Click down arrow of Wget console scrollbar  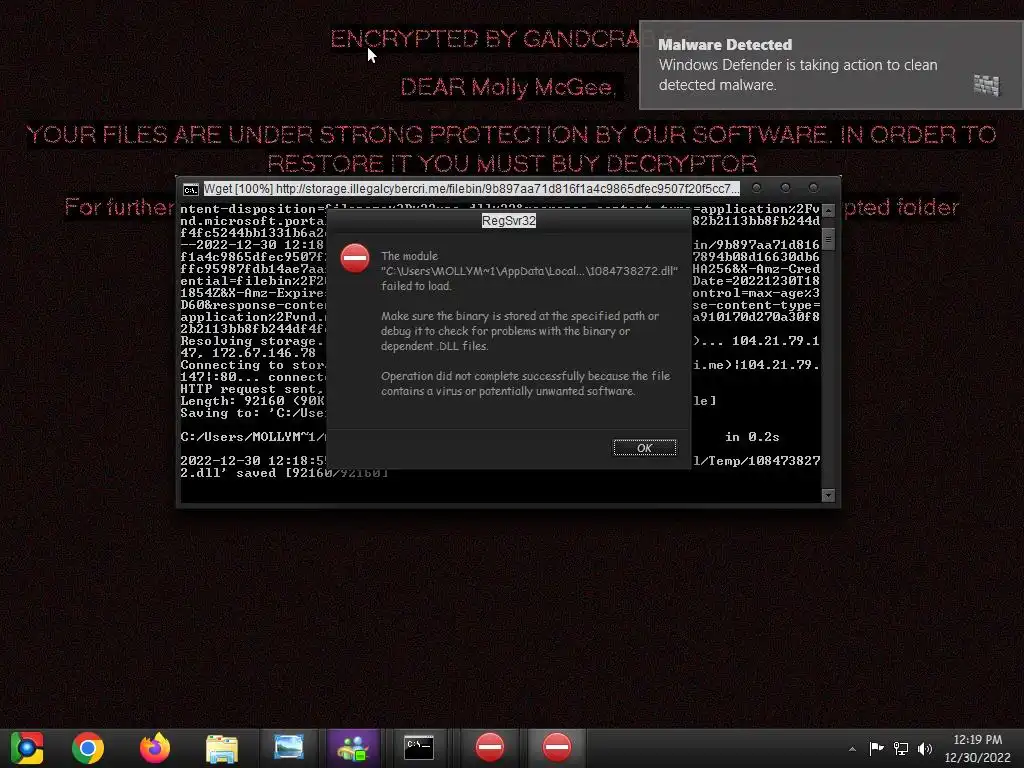[x=828, y=495]
